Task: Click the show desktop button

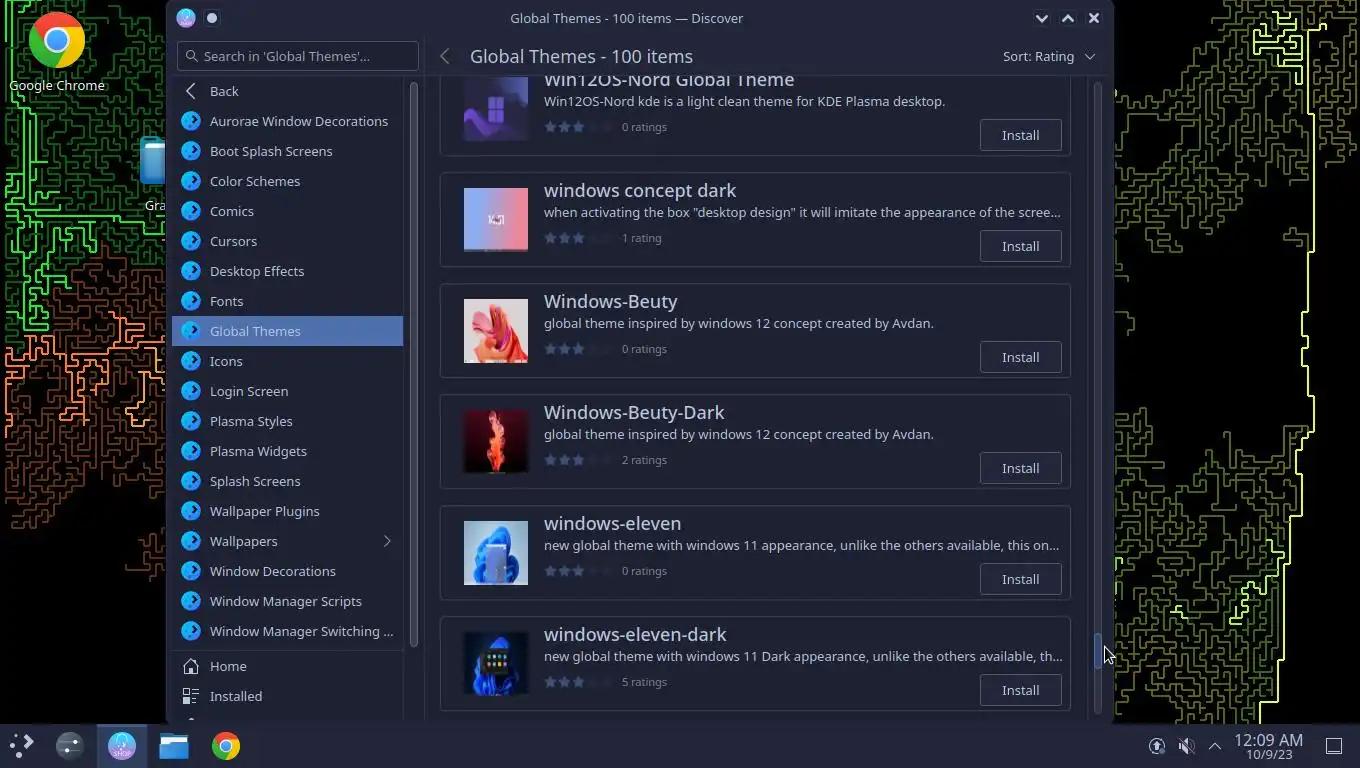Action: pos(1333,746)
